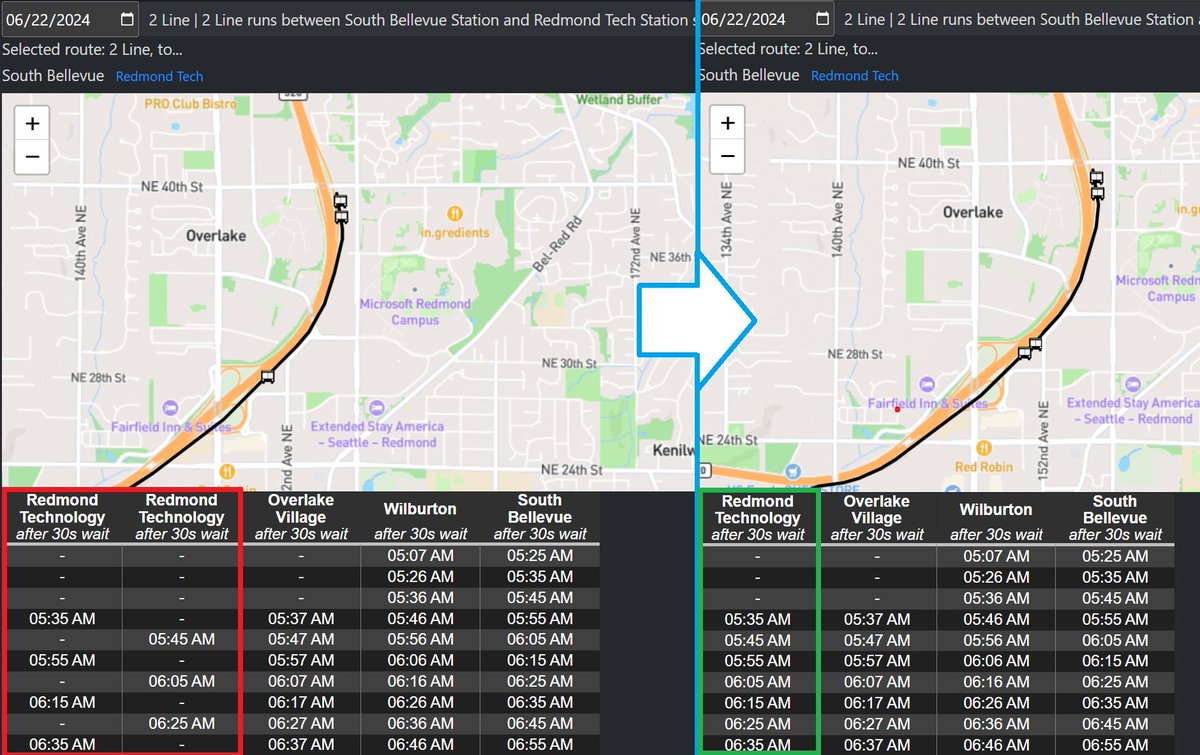Click Overlake Village column header in left table
The image size is (1200, 755).
pyautogui.click(x=301, y=517)
